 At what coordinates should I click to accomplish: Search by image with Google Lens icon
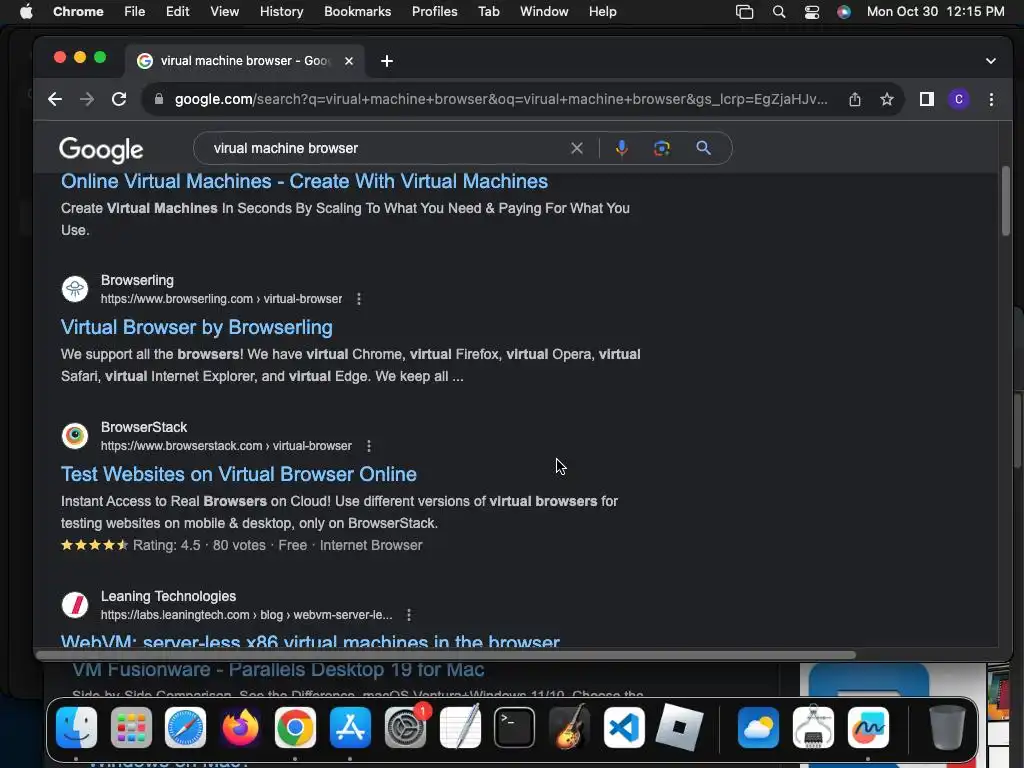click(x=662, y=148)
